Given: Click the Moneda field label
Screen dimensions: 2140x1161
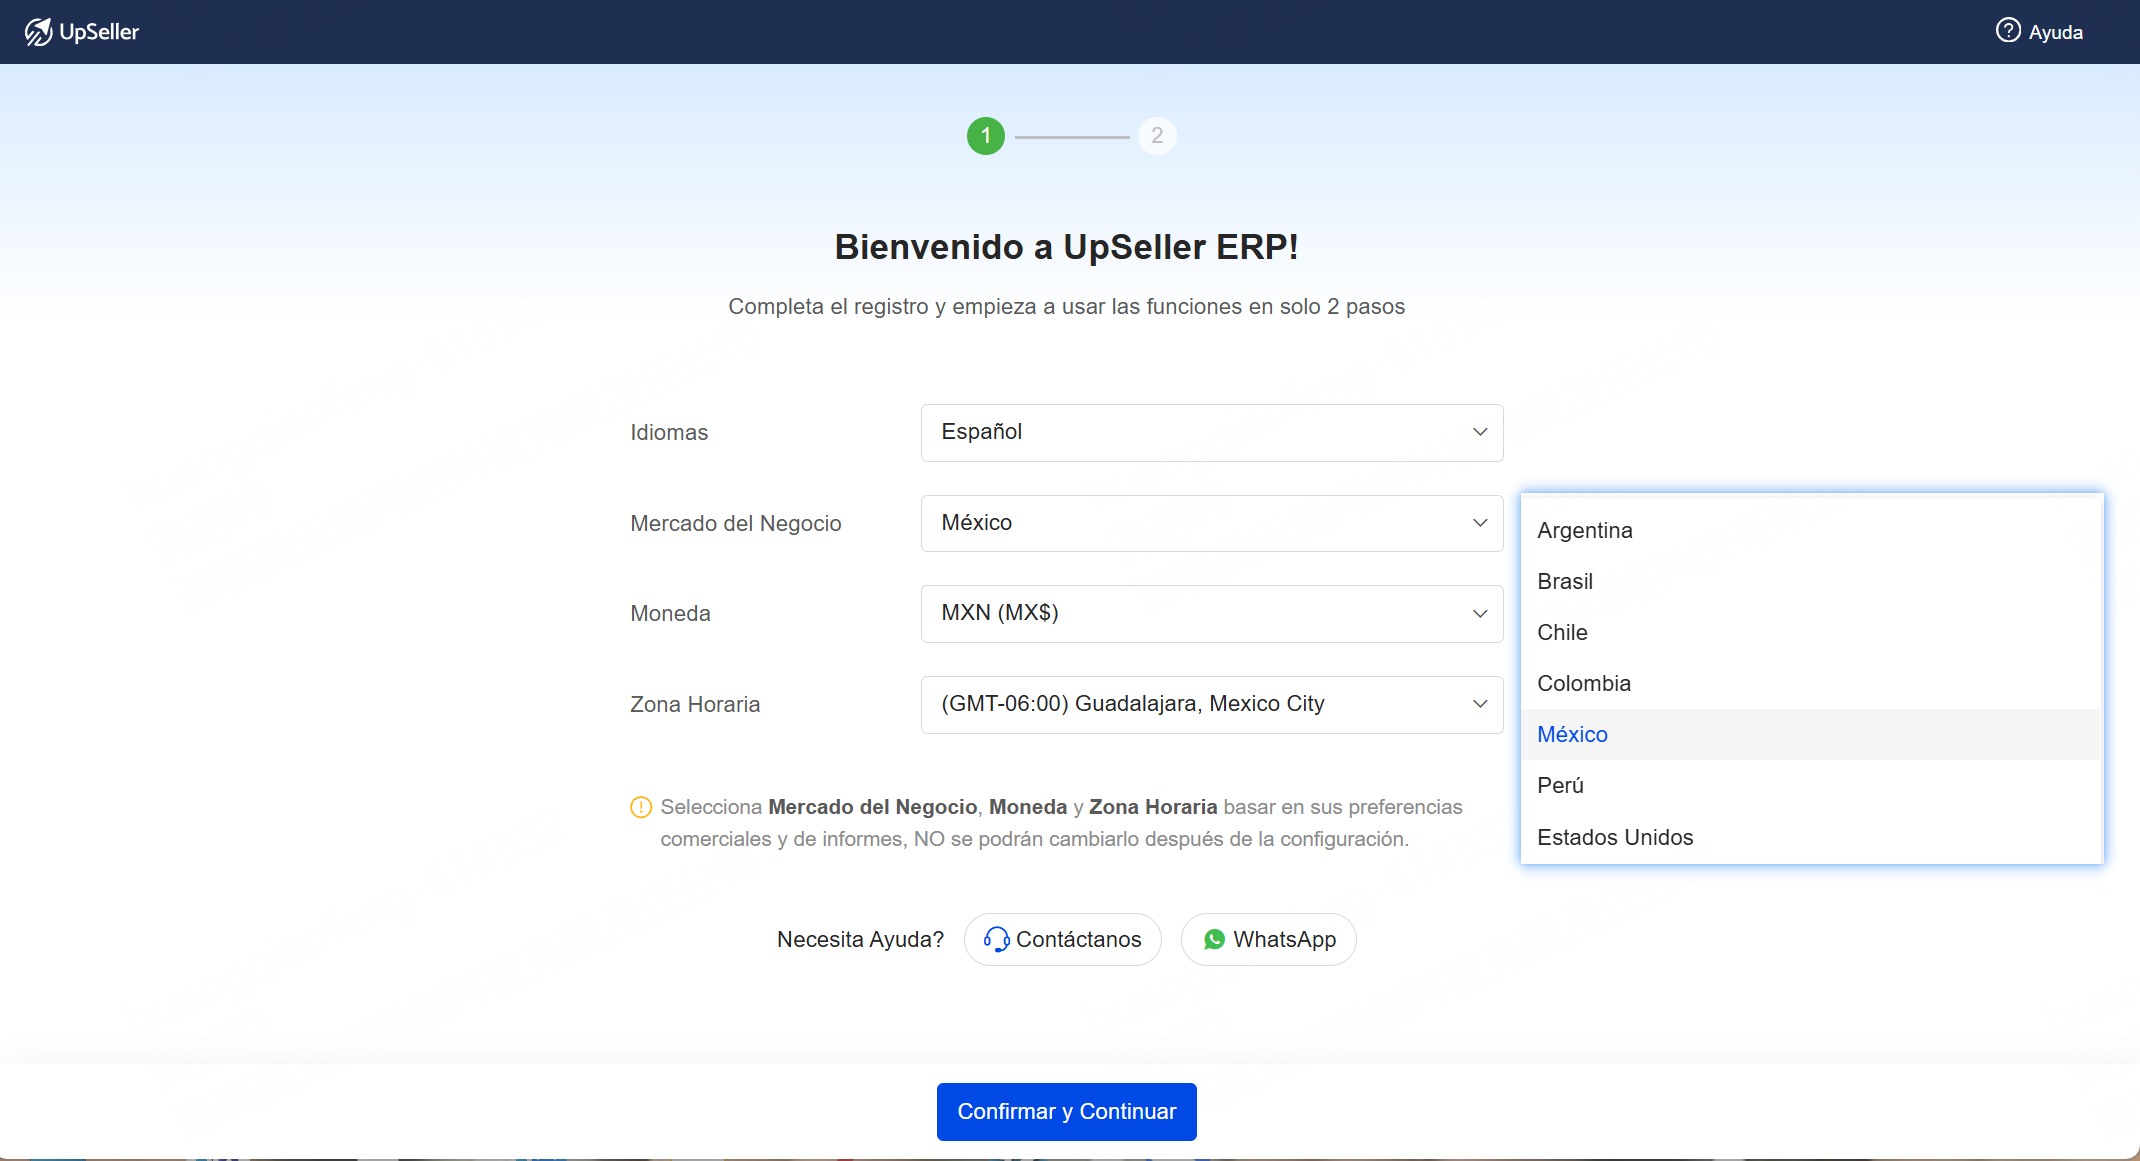Looking at the screenshot, I should [x=670, y=613].
